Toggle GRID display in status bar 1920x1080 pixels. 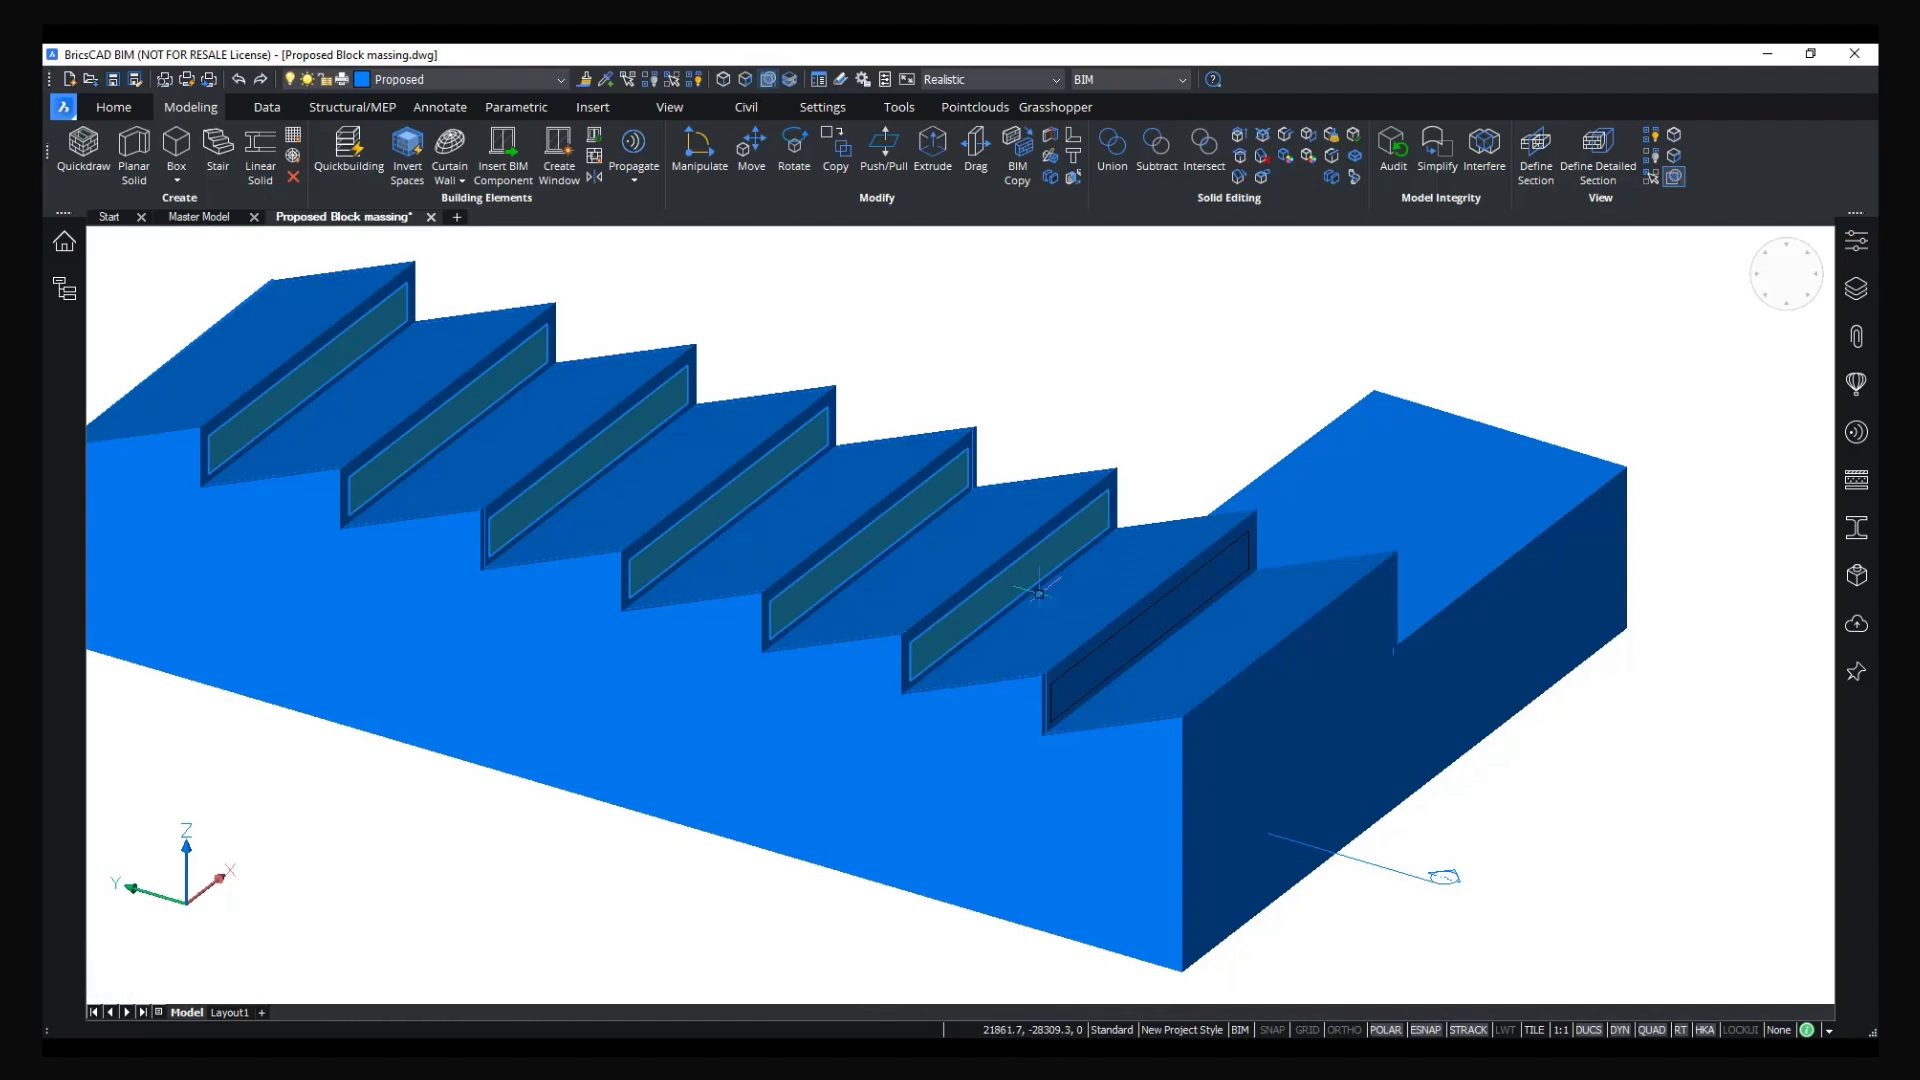1307,1030
